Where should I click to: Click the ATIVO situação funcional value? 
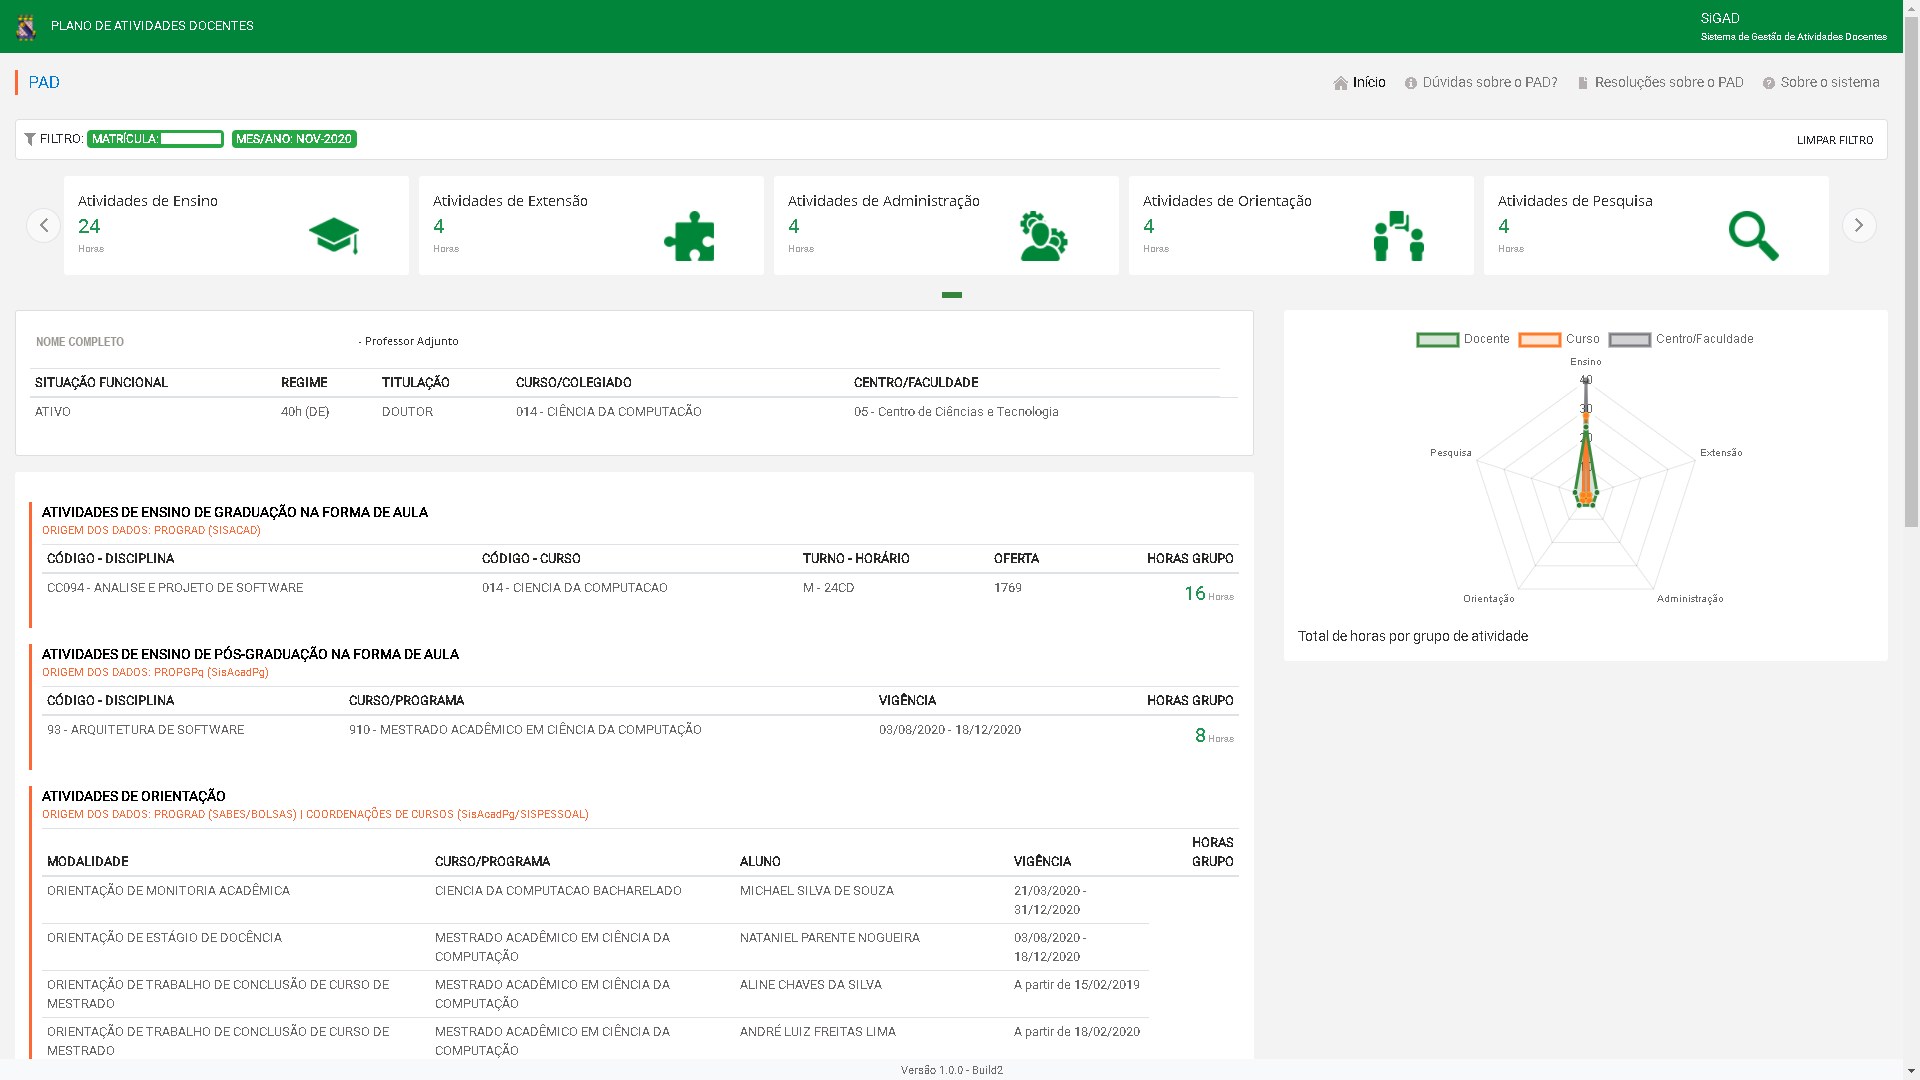tap(53, 412)
